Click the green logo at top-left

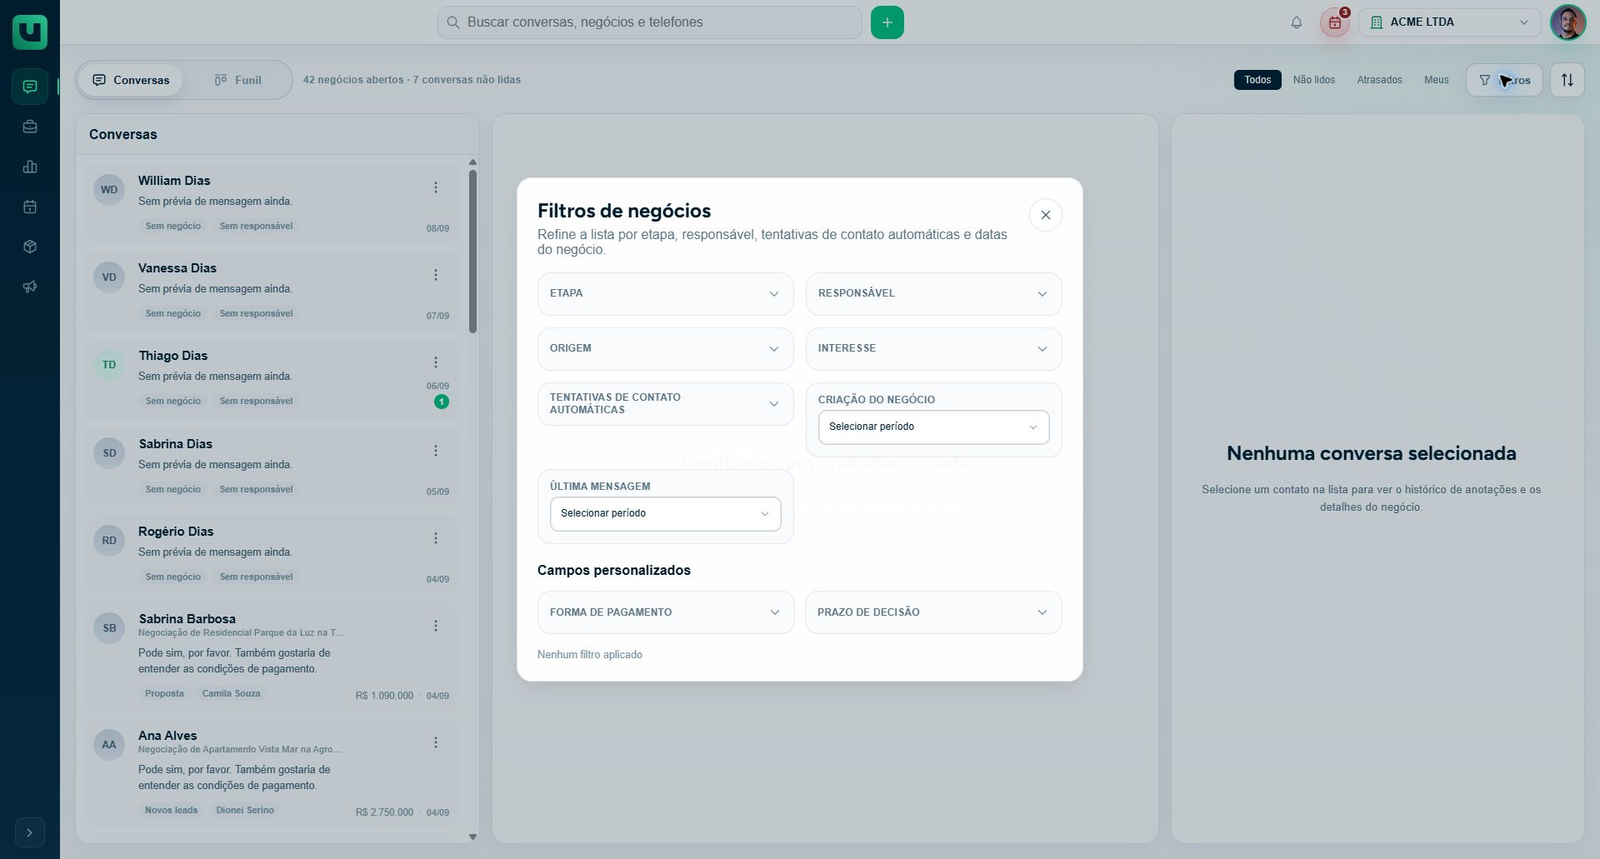[x=30, y=31]
